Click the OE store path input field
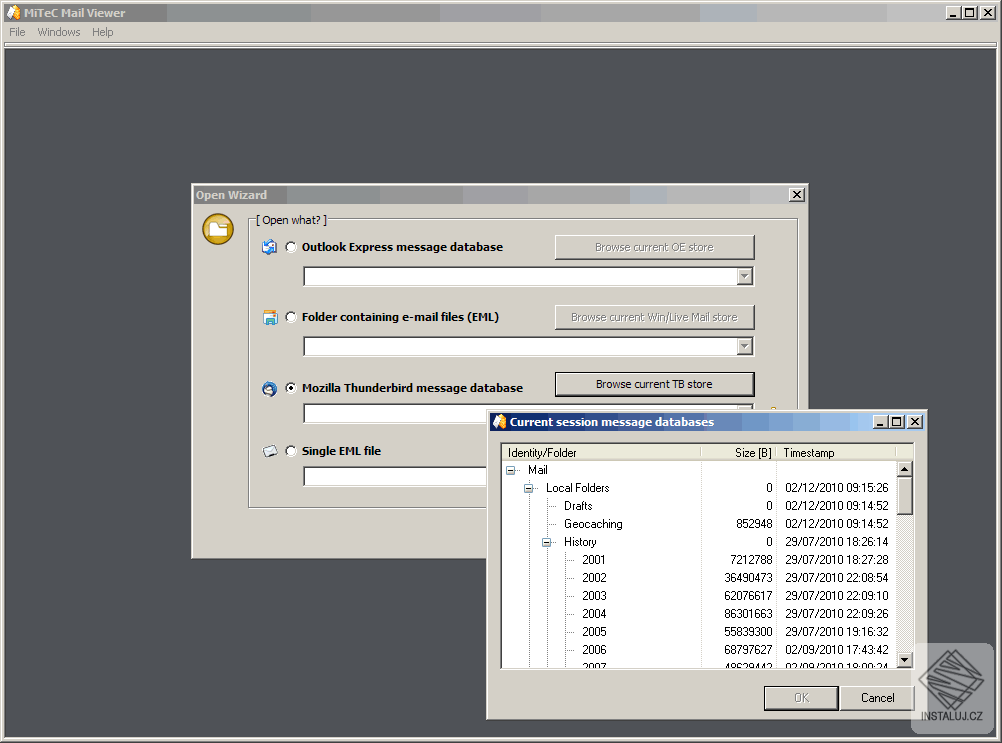 pyautogui.click(x=520, y=276)
